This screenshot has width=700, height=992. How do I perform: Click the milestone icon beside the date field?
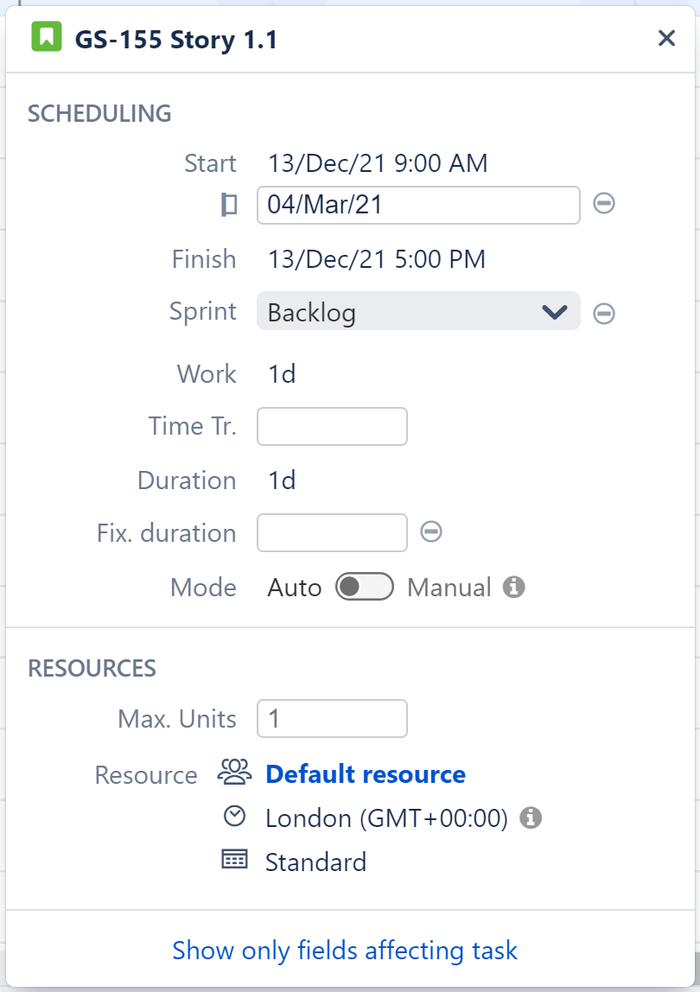(229, 205)
